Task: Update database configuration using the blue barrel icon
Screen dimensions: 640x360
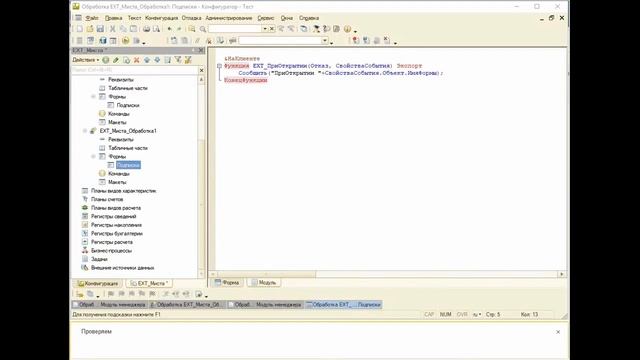Action: click(x=103, y=40)
